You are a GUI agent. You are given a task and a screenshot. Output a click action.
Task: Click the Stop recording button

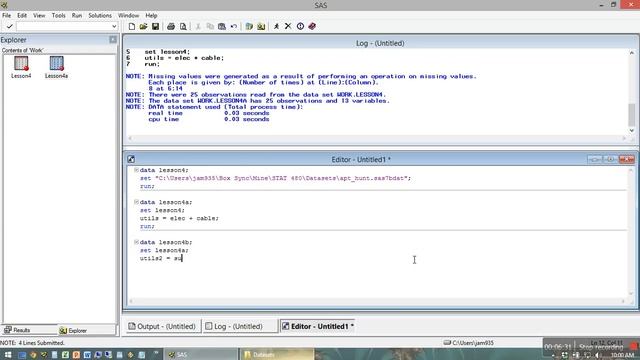pos(601,347)
